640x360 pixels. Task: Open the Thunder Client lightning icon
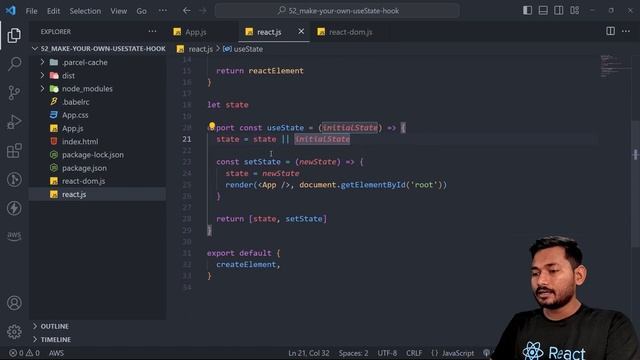(14, 208)
